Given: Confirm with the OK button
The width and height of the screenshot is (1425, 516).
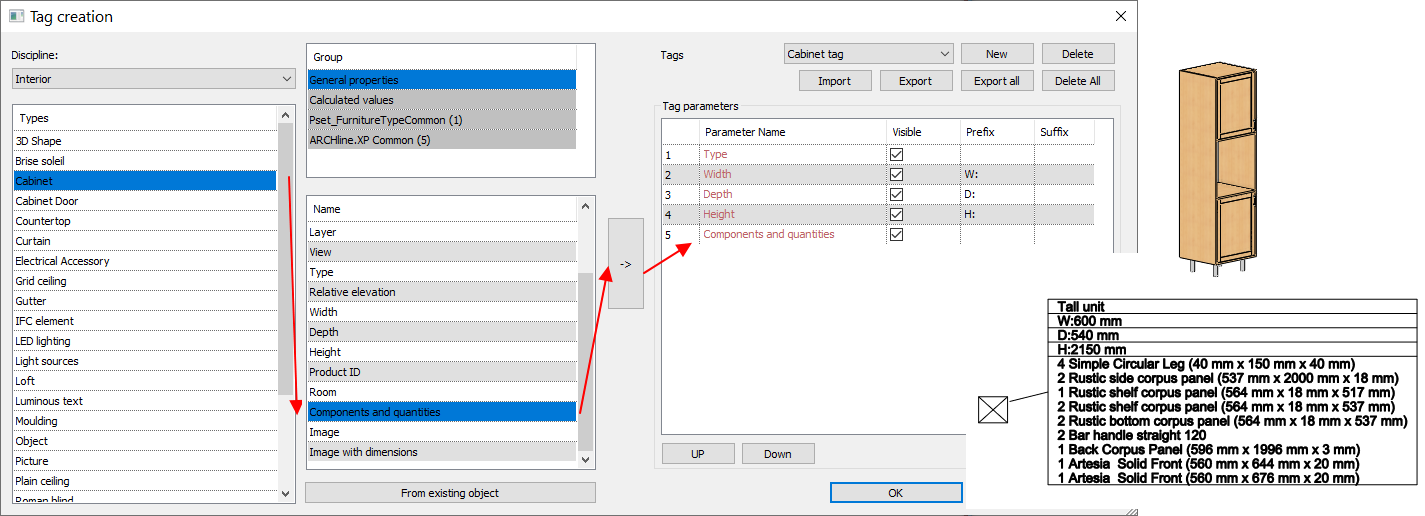Looking at the screenshot, I should click(895, 492).
